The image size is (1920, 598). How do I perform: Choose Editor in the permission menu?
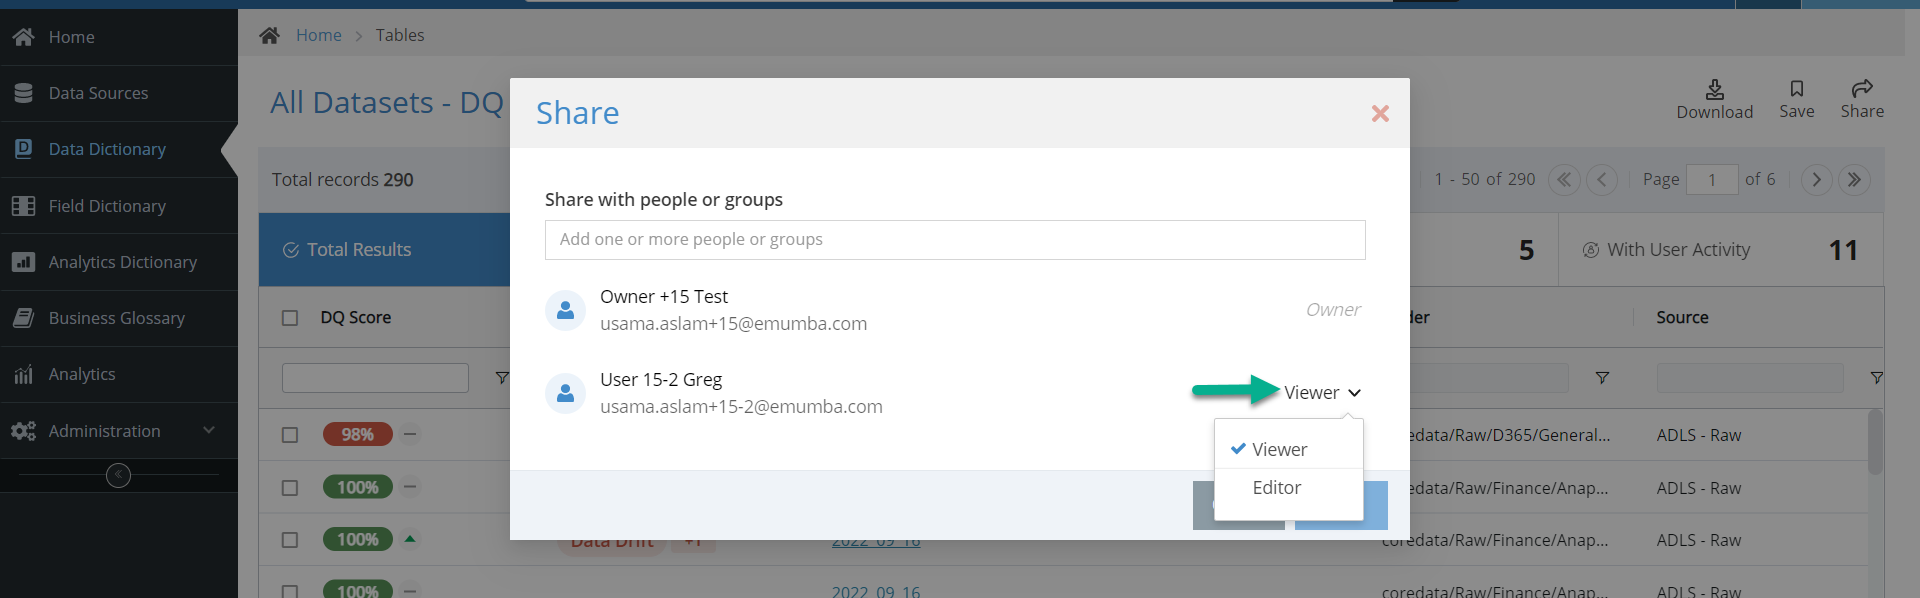(x=1289, y=488)
